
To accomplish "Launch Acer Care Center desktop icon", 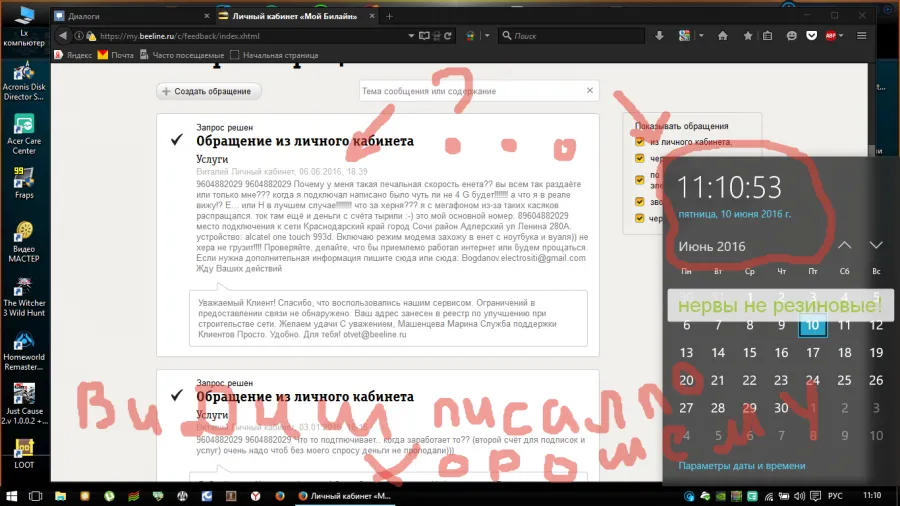I will click(24, 134).
